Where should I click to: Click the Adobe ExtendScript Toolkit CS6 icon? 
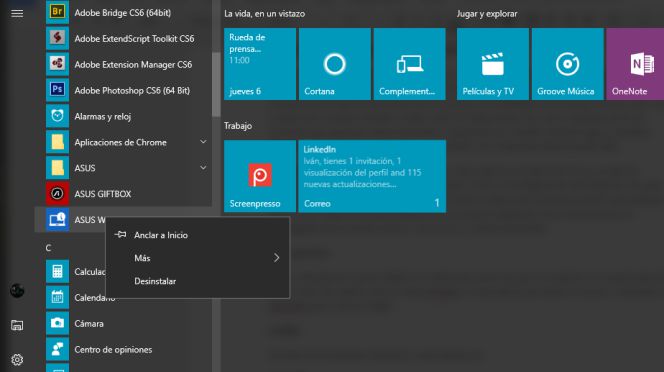(57, 38)
